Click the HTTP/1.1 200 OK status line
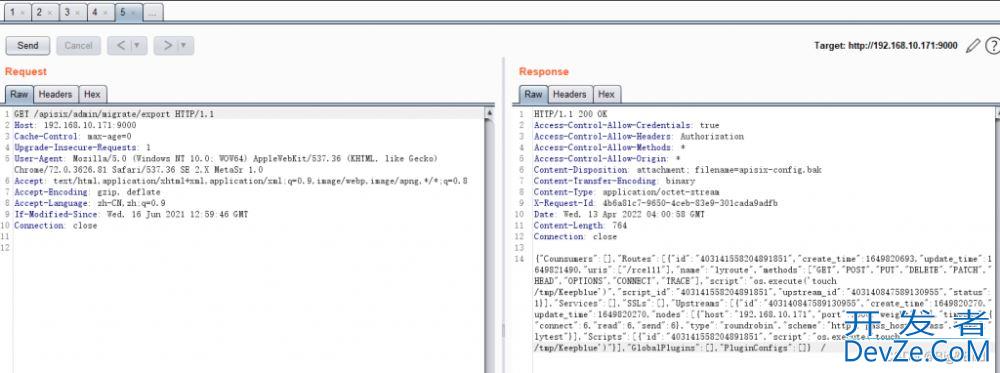1000x373 pixels. click(x=571, y=114)
